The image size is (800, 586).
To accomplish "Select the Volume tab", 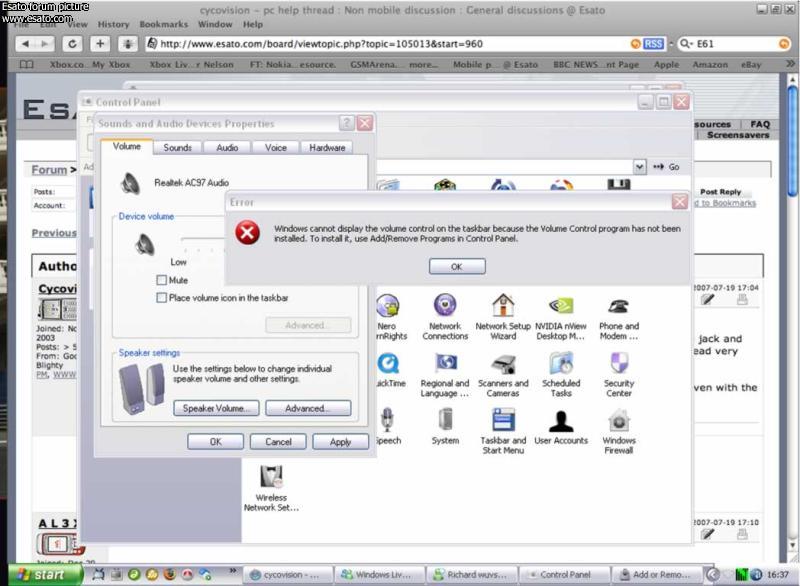I will 127,146.
